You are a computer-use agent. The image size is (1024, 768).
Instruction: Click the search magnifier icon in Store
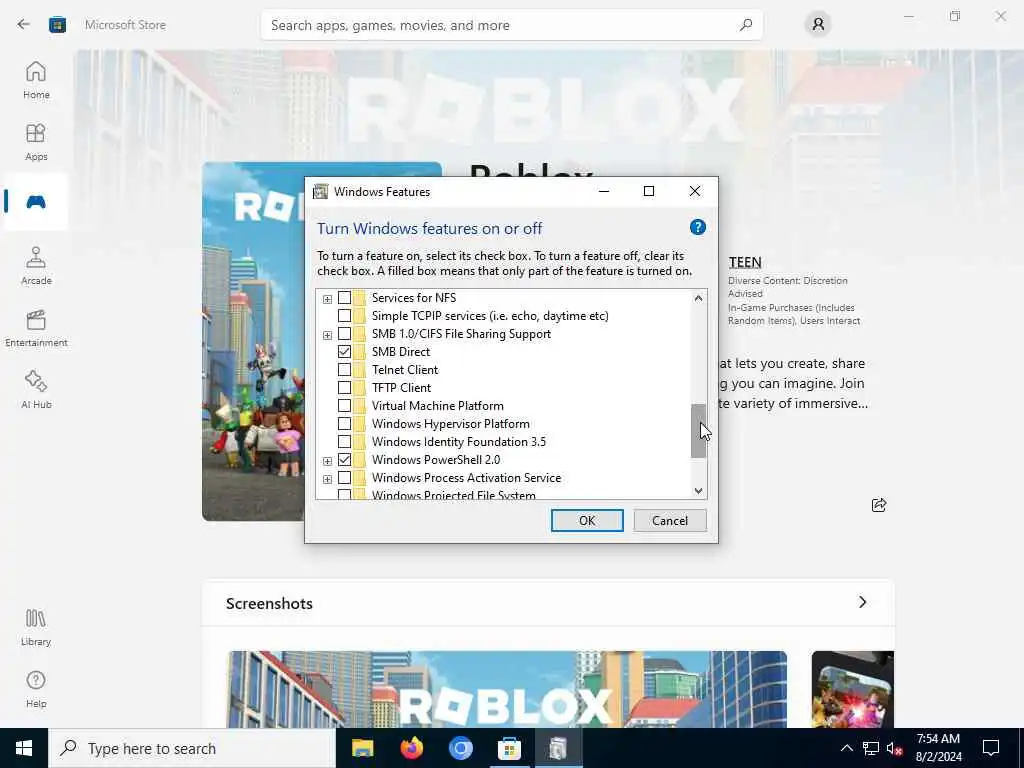click(x=746, y=25)
